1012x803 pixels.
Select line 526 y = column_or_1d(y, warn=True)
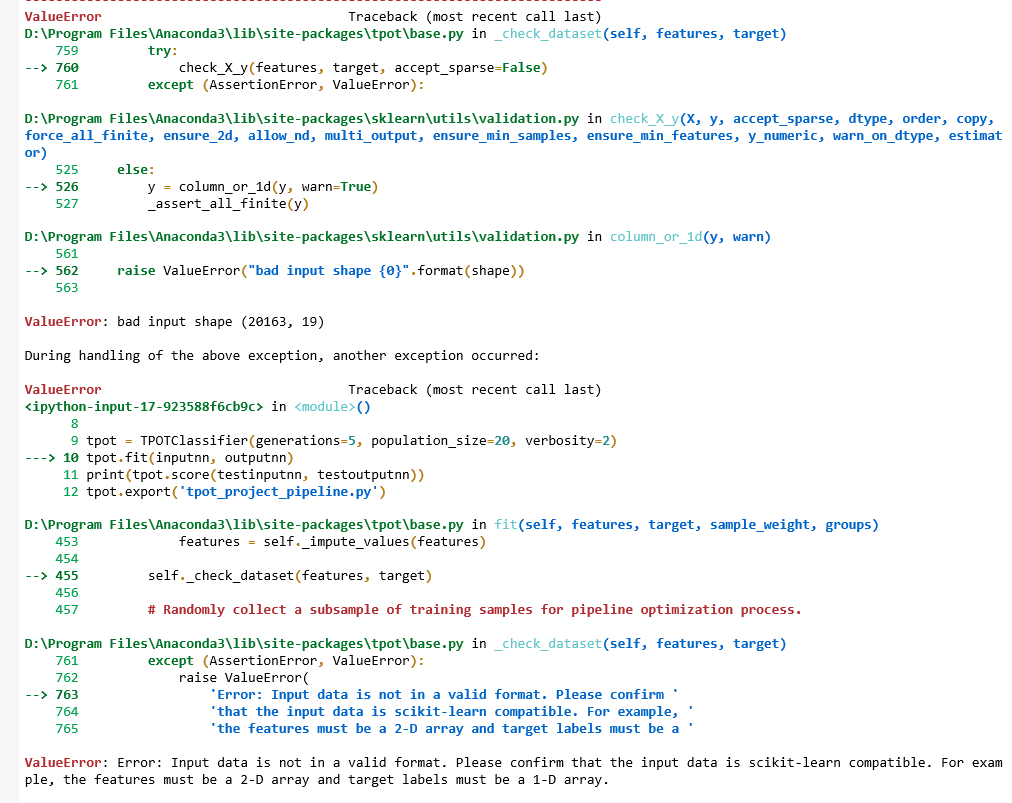[263, 187]
